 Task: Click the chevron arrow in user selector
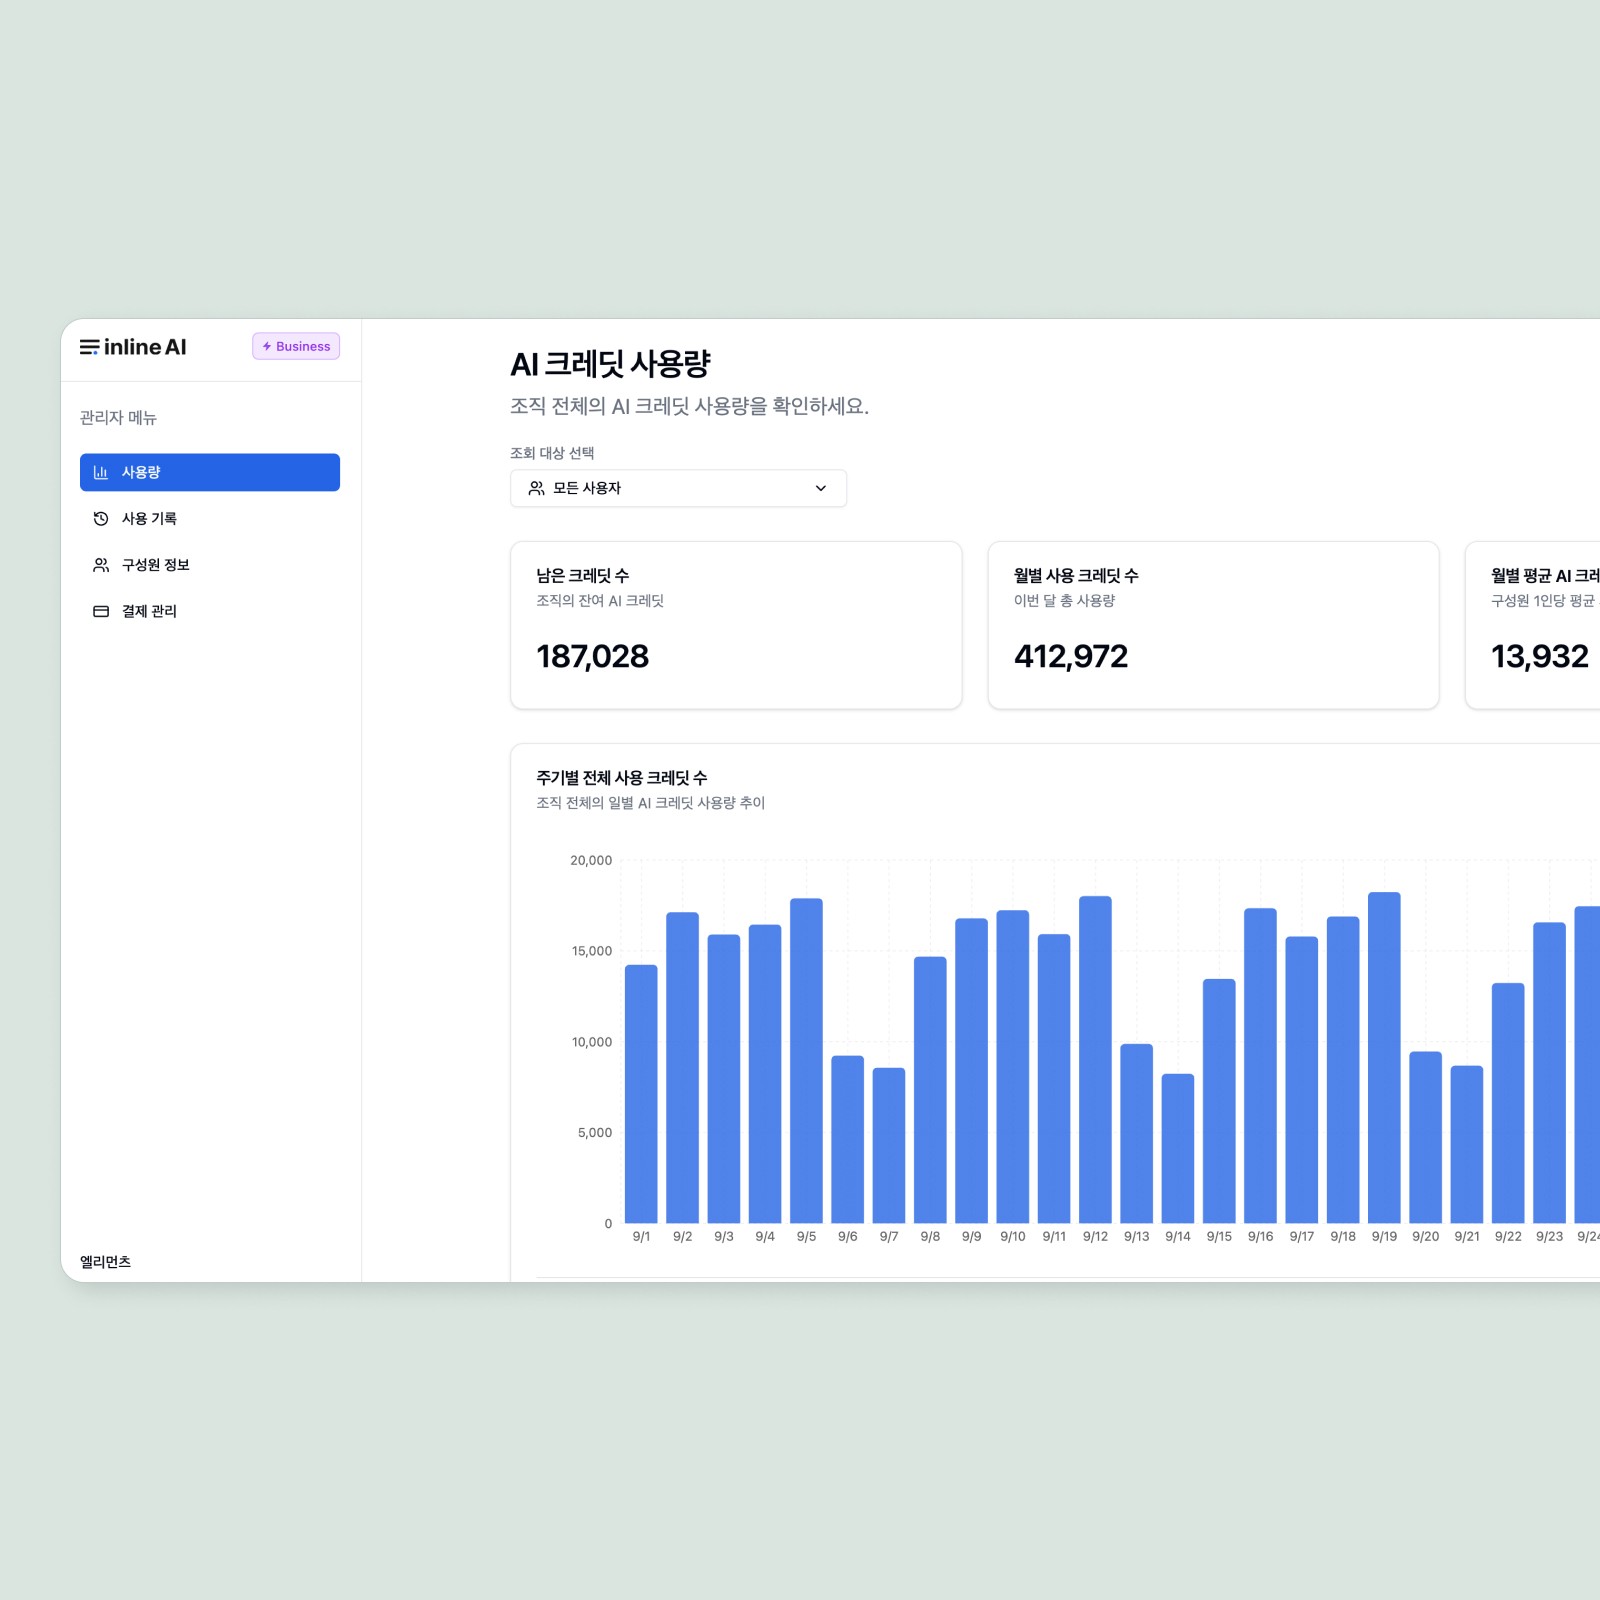821,488
